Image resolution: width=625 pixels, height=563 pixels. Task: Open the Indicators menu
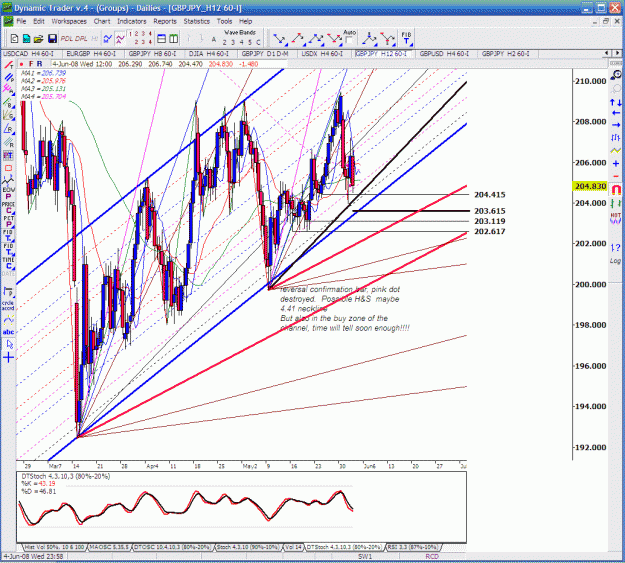132,21
